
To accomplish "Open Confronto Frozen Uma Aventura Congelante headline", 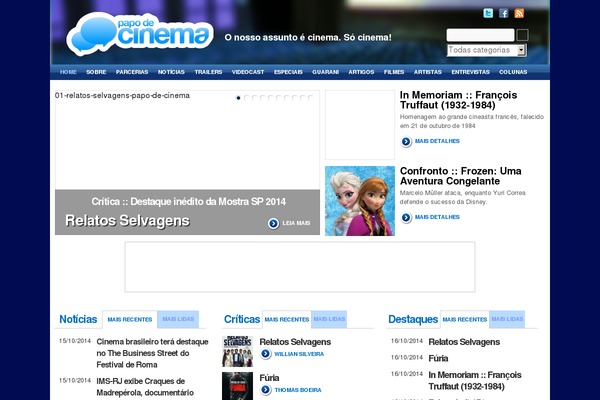I will point(460,176).
